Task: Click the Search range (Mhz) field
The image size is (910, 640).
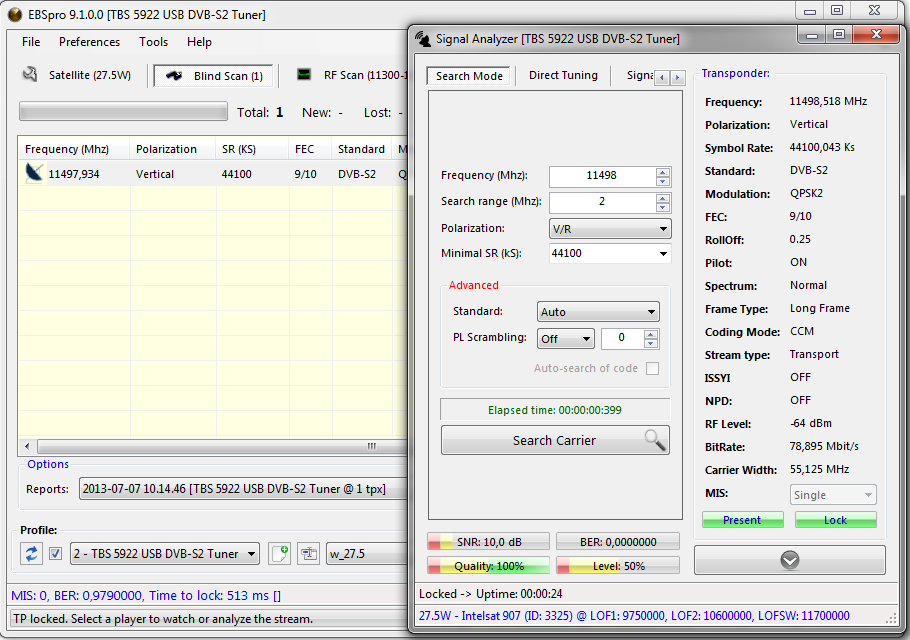Action: [x=602, y=202]
